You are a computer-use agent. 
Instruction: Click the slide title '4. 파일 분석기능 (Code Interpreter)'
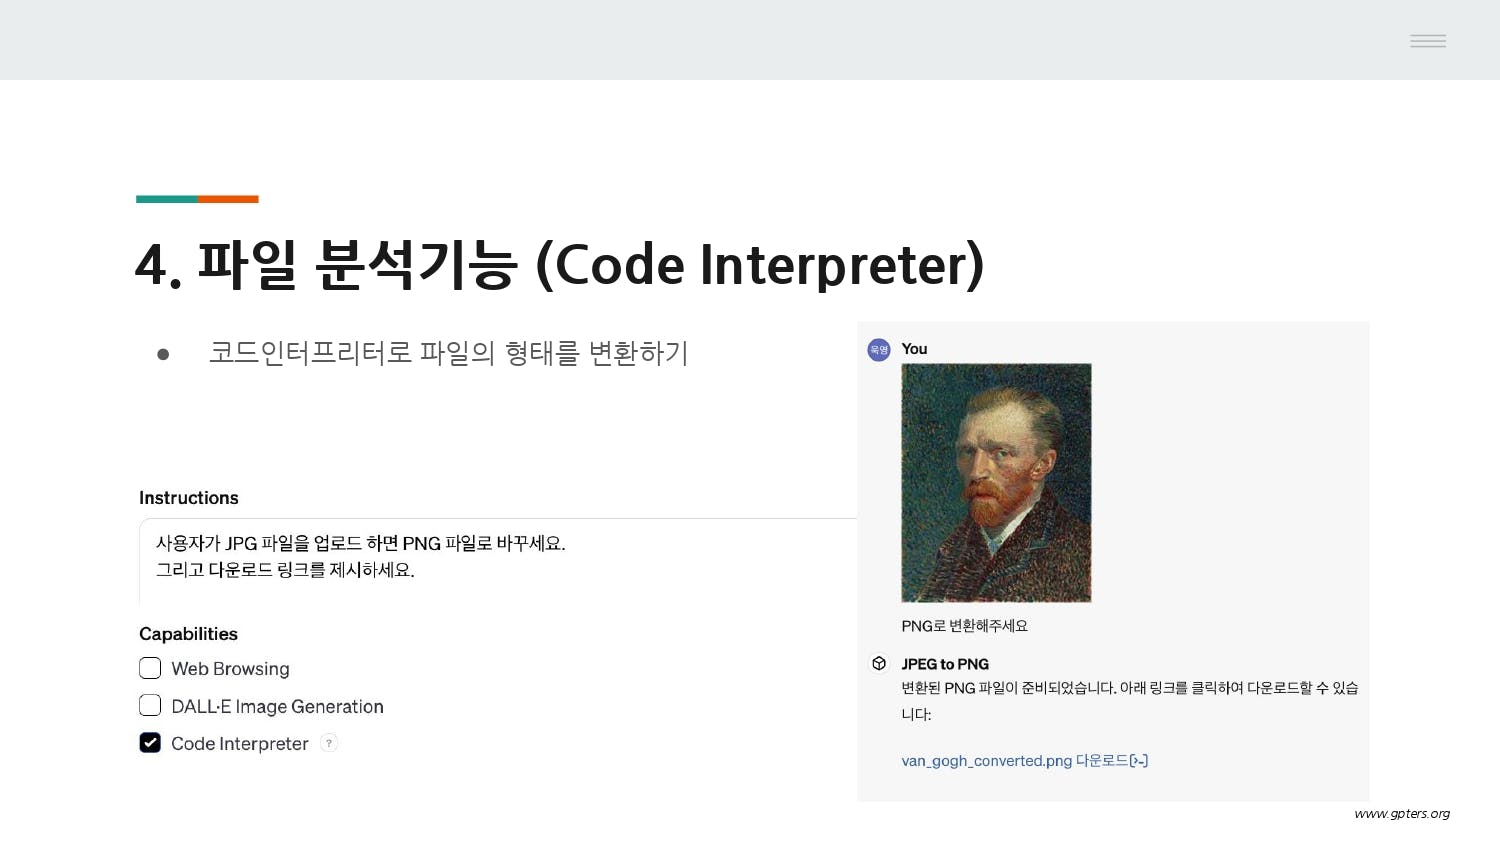point(560,265)
